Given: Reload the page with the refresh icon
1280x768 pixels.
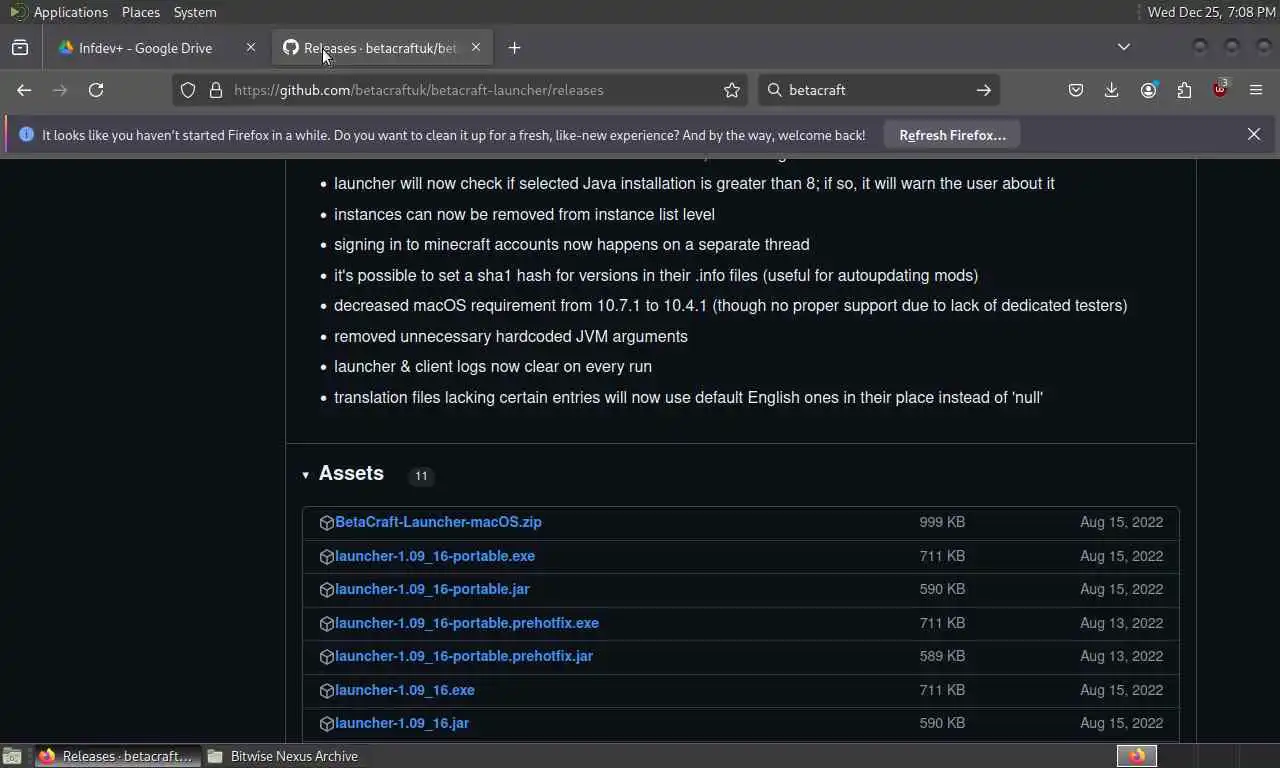Looking at the screenshot, I should [96, 90].
